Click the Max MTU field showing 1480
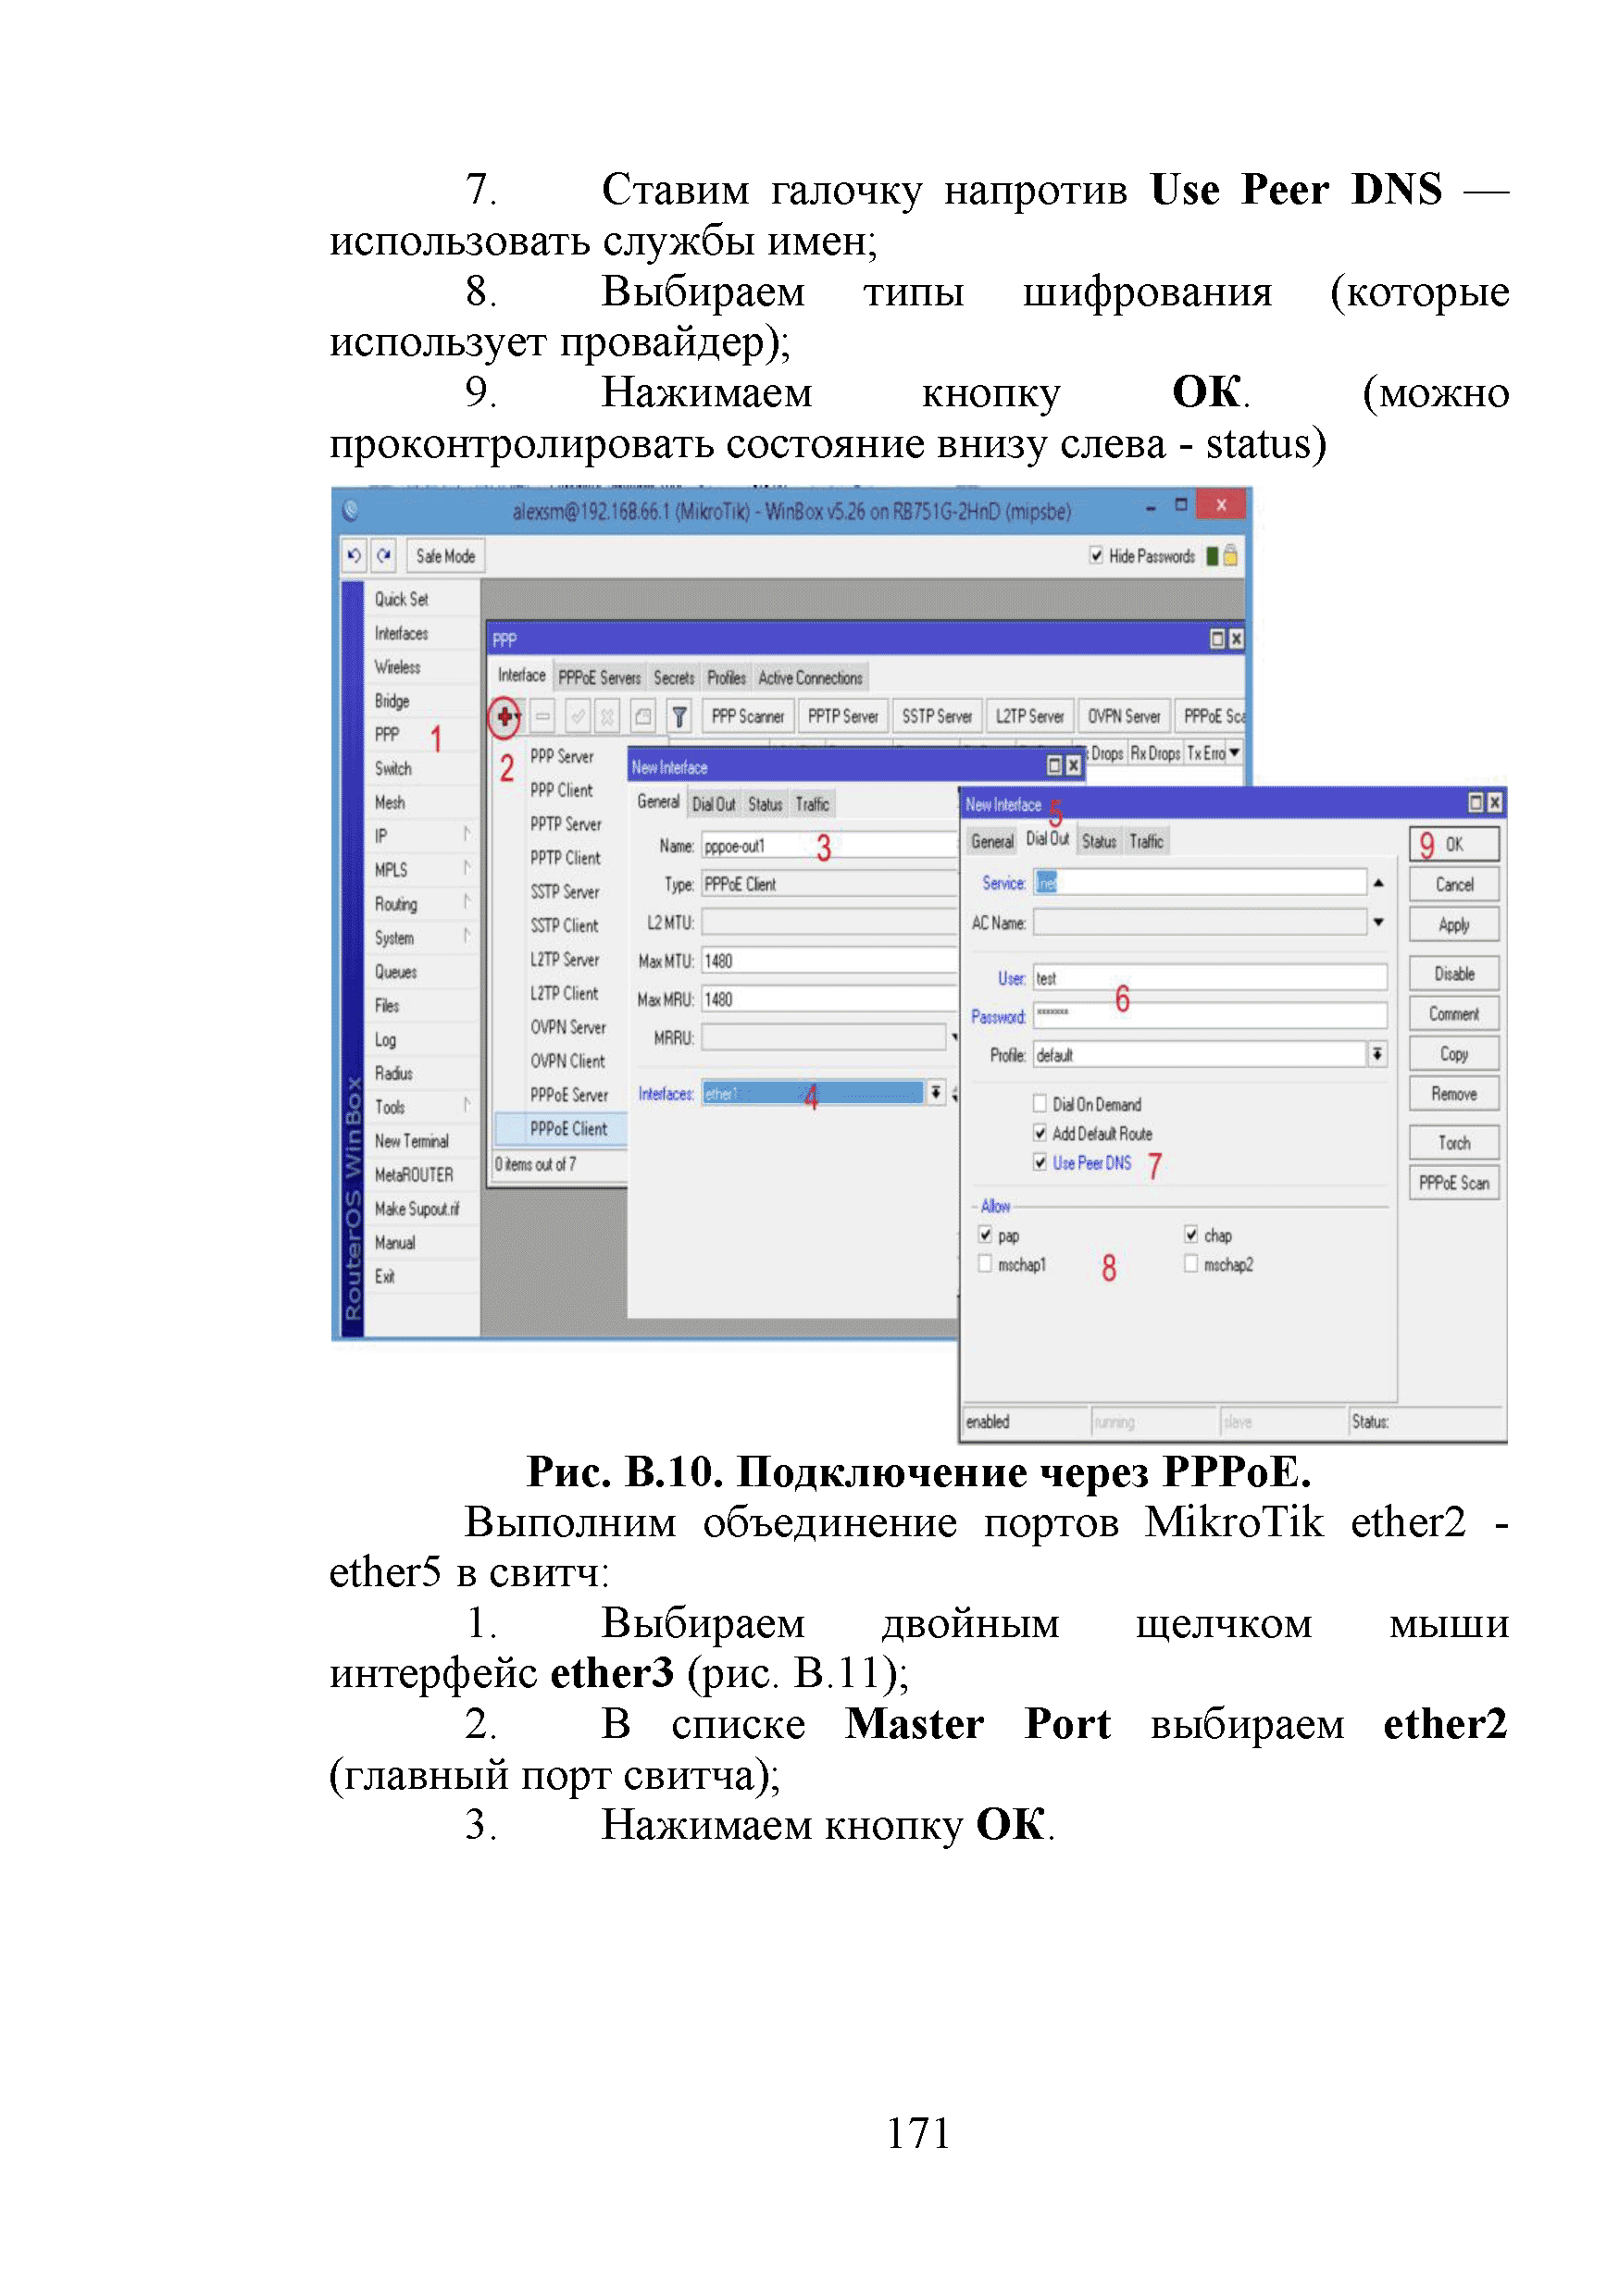1619x2296 pixels. 830,961
